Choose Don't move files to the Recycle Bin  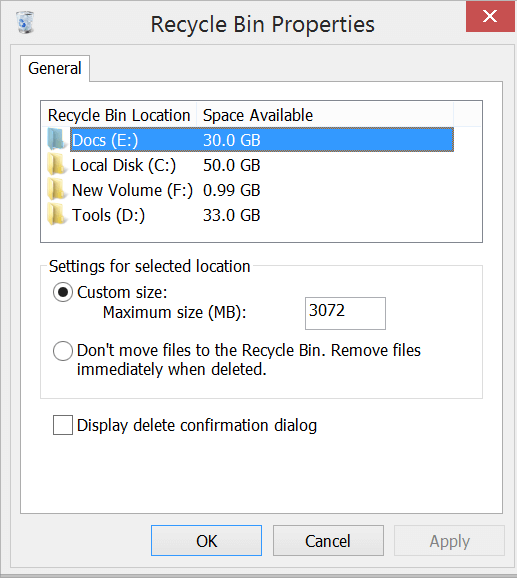pos(63,351)
